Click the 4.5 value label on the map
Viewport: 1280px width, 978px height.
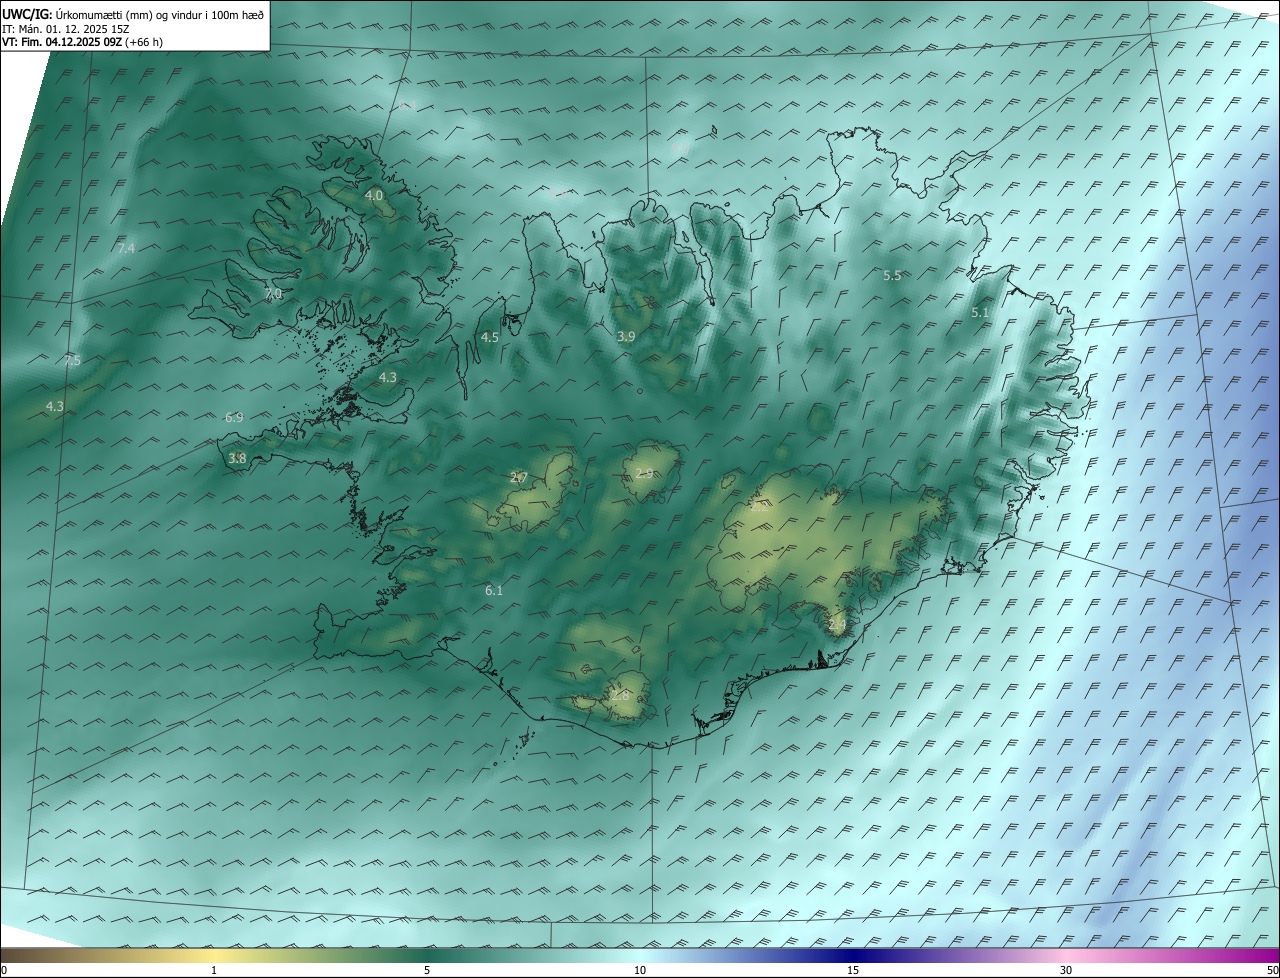point(490,338)
